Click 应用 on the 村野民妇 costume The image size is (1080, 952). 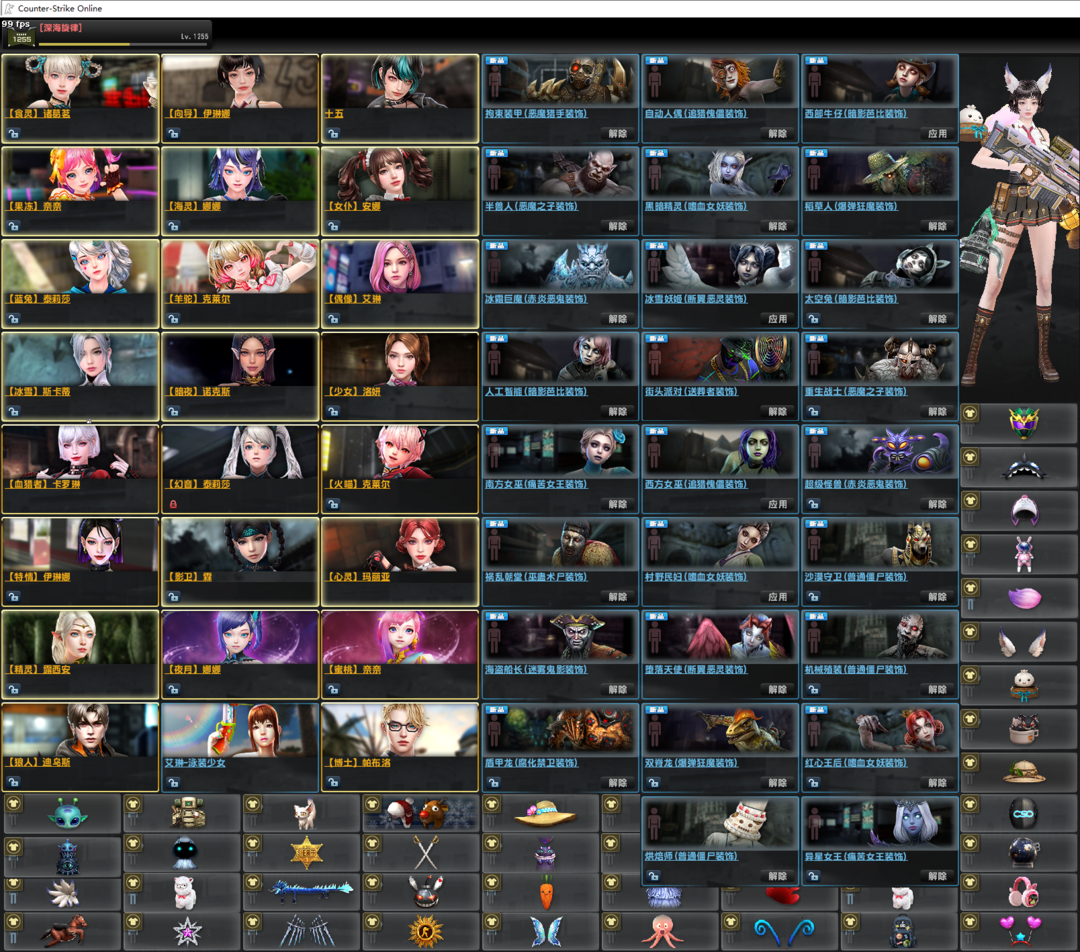click(x=778, y=597)
